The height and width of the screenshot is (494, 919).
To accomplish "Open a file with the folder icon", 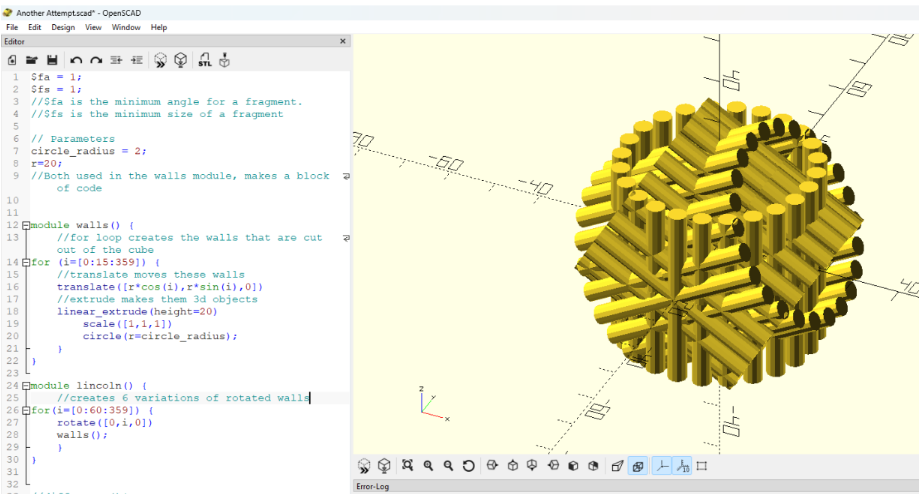I will (32, 60).
